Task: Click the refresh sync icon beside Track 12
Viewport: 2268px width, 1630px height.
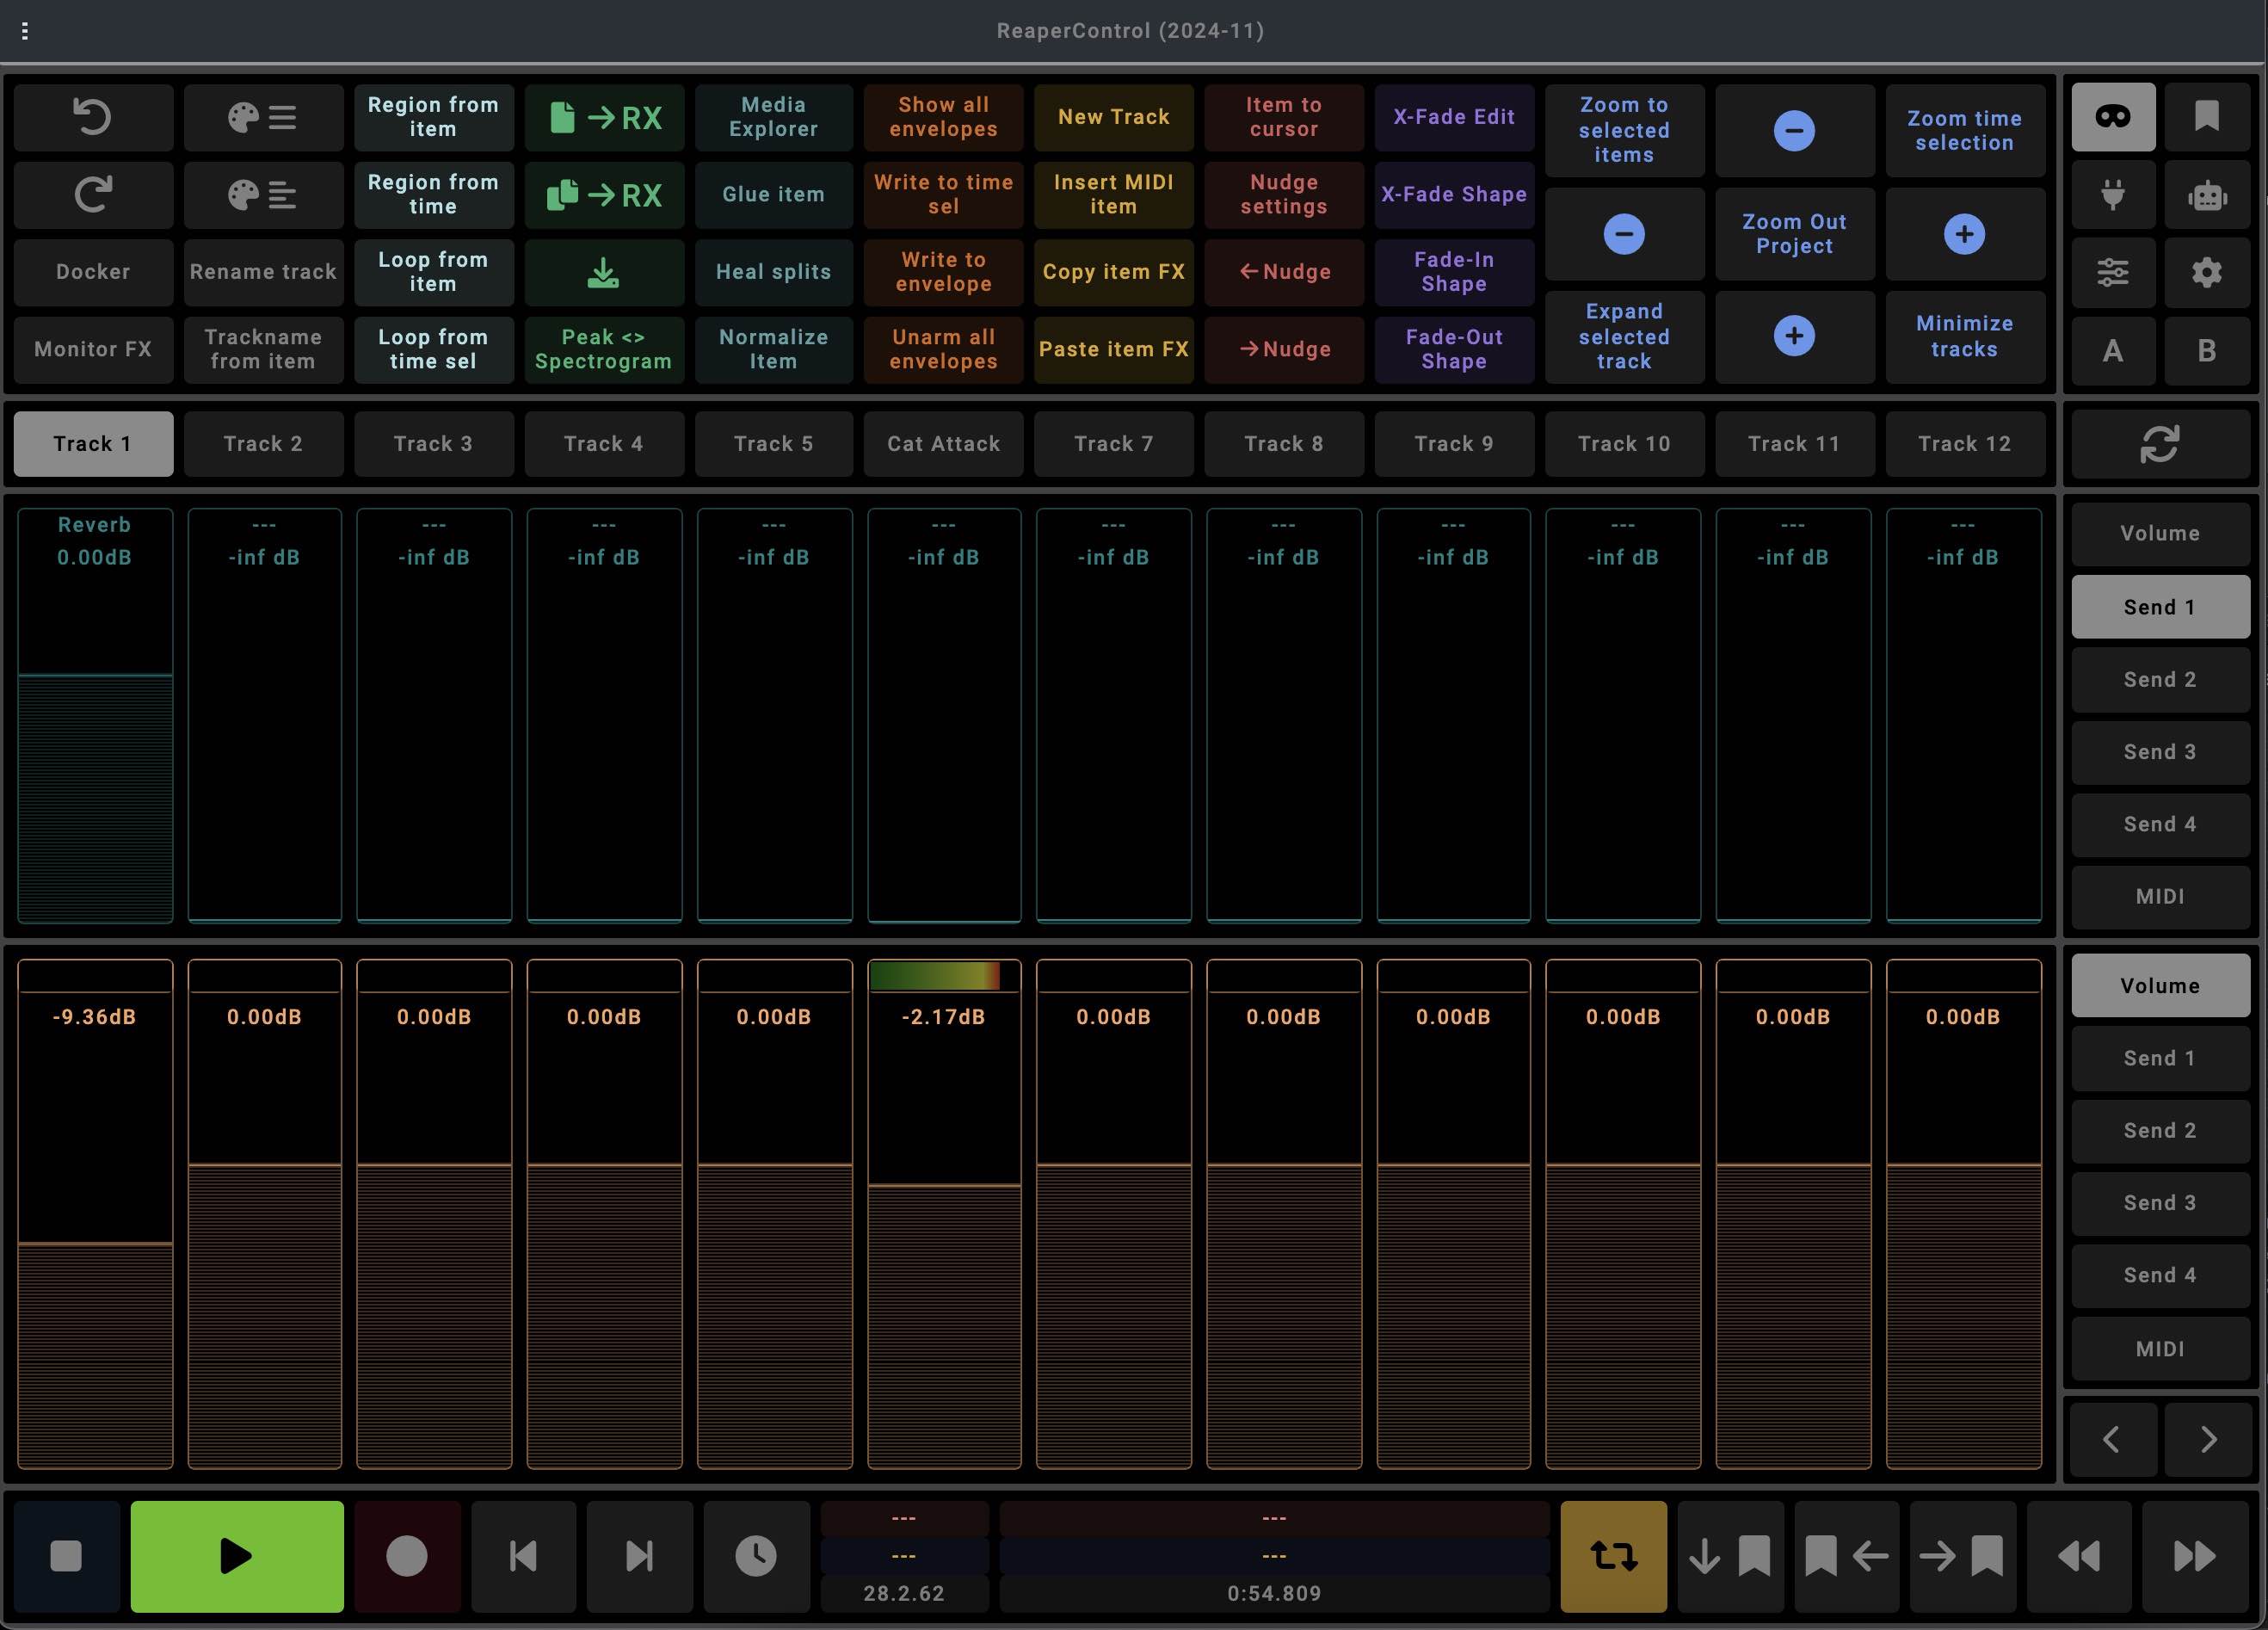Action: 2159,444
